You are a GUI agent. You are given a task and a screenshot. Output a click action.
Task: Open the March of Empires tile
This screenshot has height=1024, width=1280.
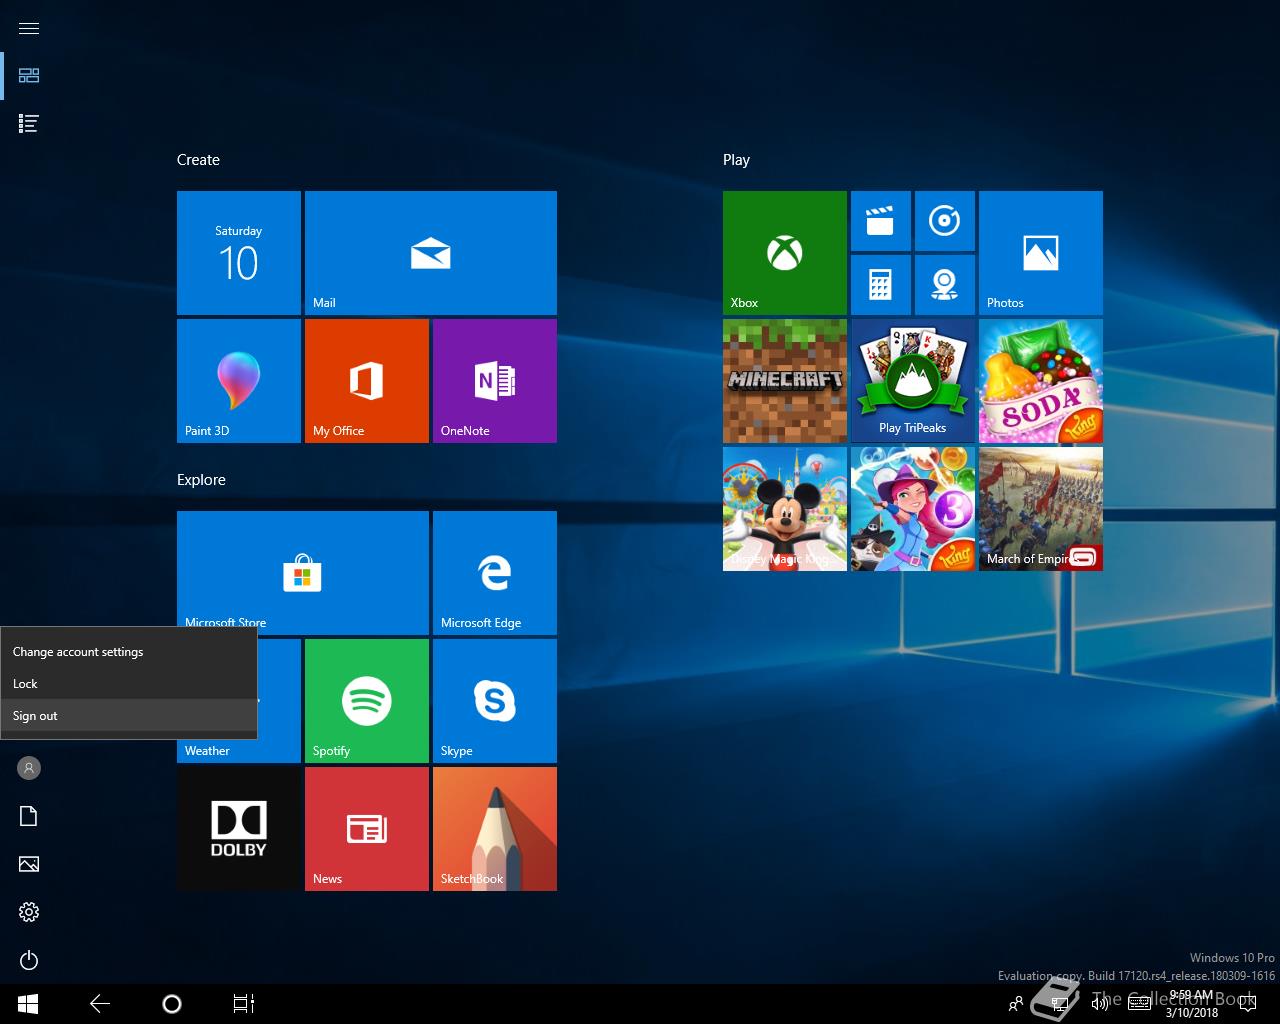[1041, 509]
